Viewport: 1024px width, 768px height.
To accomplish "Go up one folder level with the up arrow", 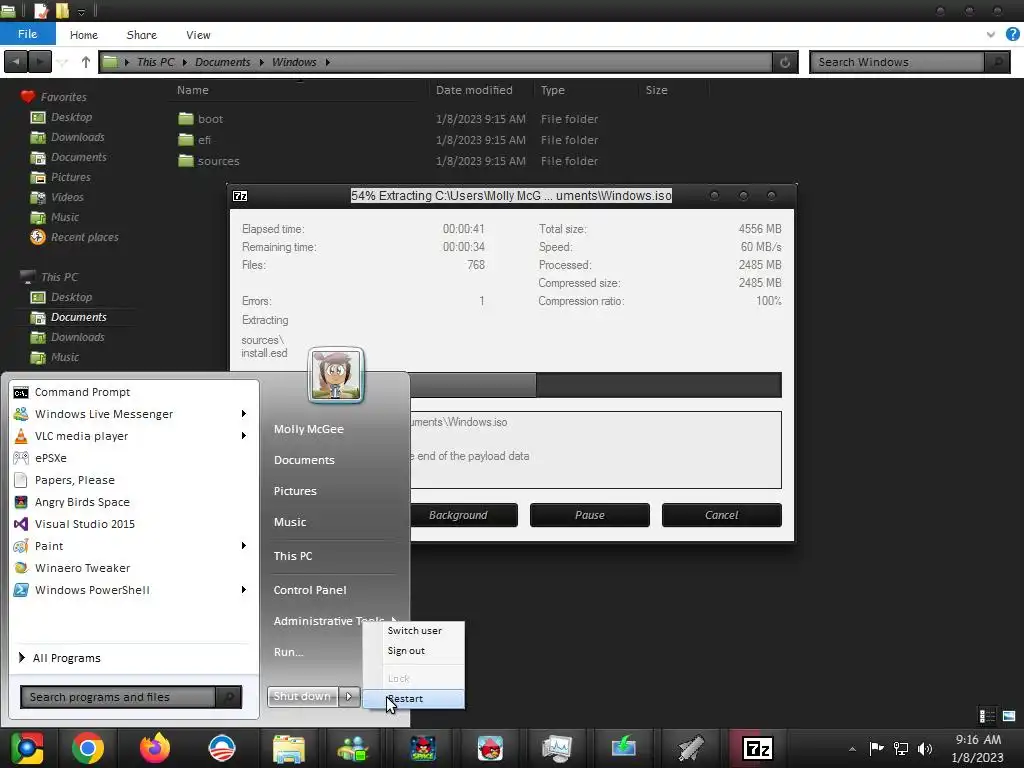I will pyautogui.click(x=86, y=62).
